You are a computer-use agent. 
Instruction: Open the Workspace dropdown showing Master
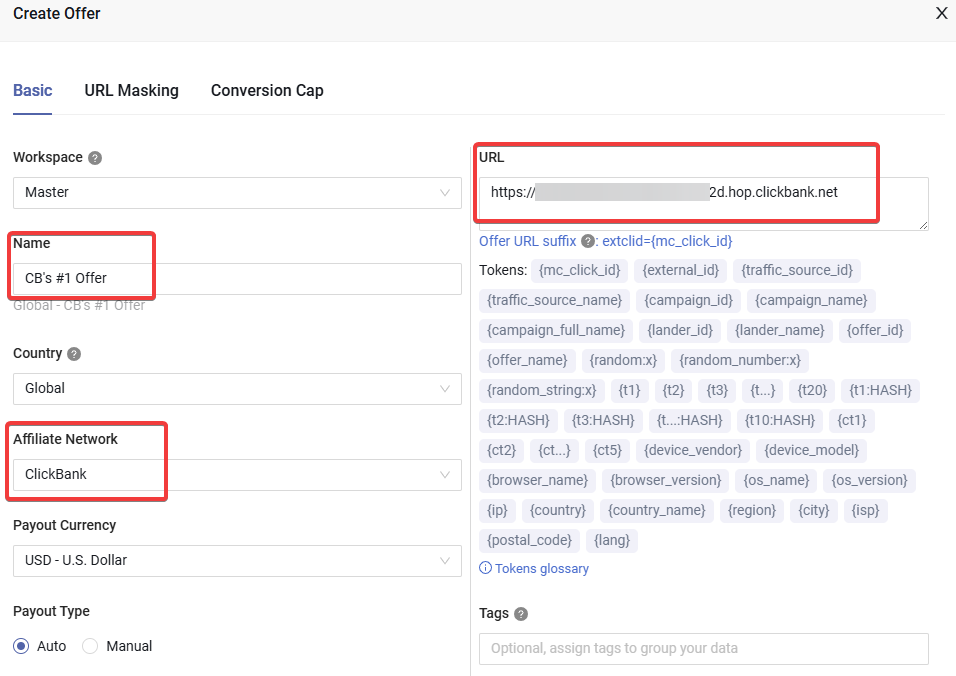237,193
